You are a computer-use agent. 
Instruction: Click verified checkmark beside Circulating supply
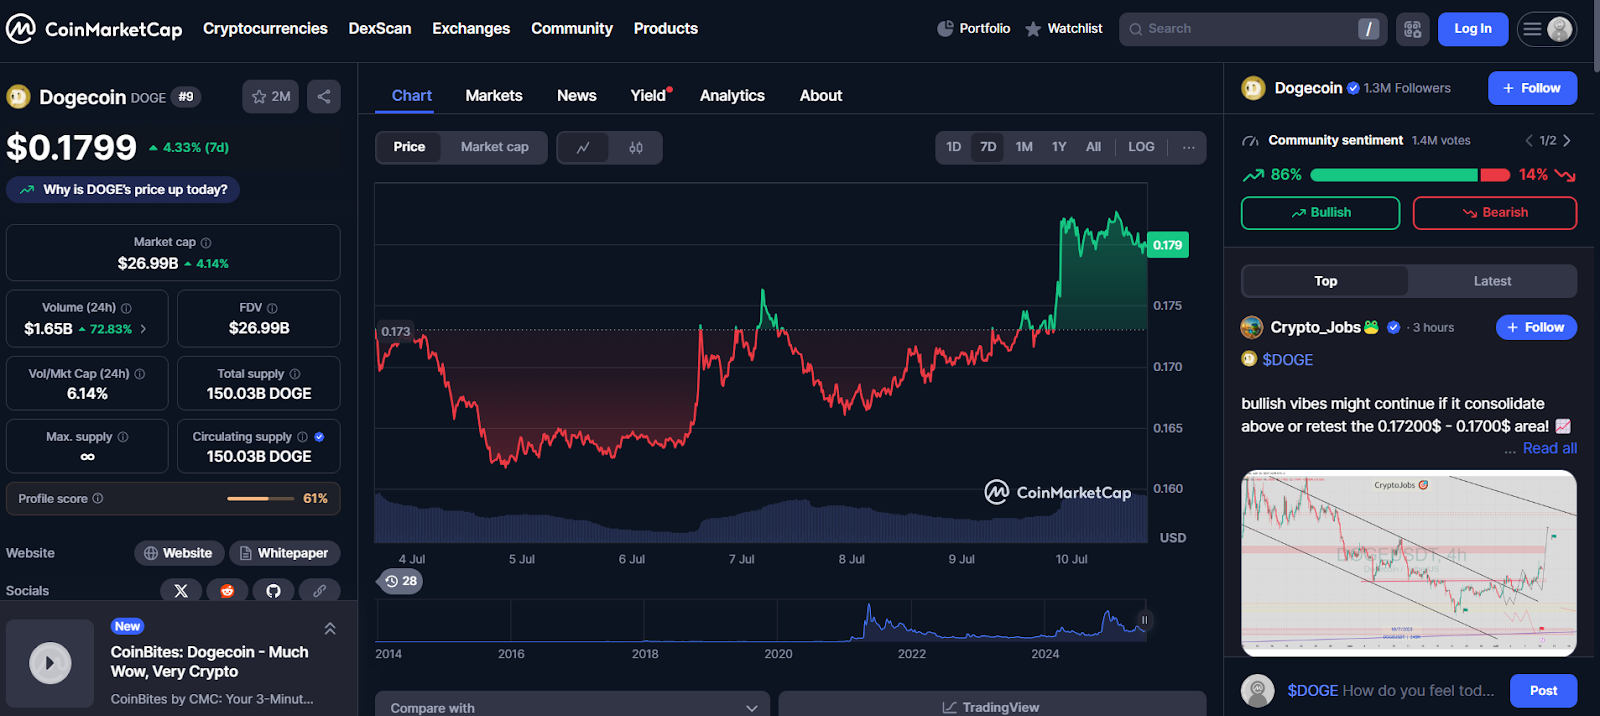[319, 437]
